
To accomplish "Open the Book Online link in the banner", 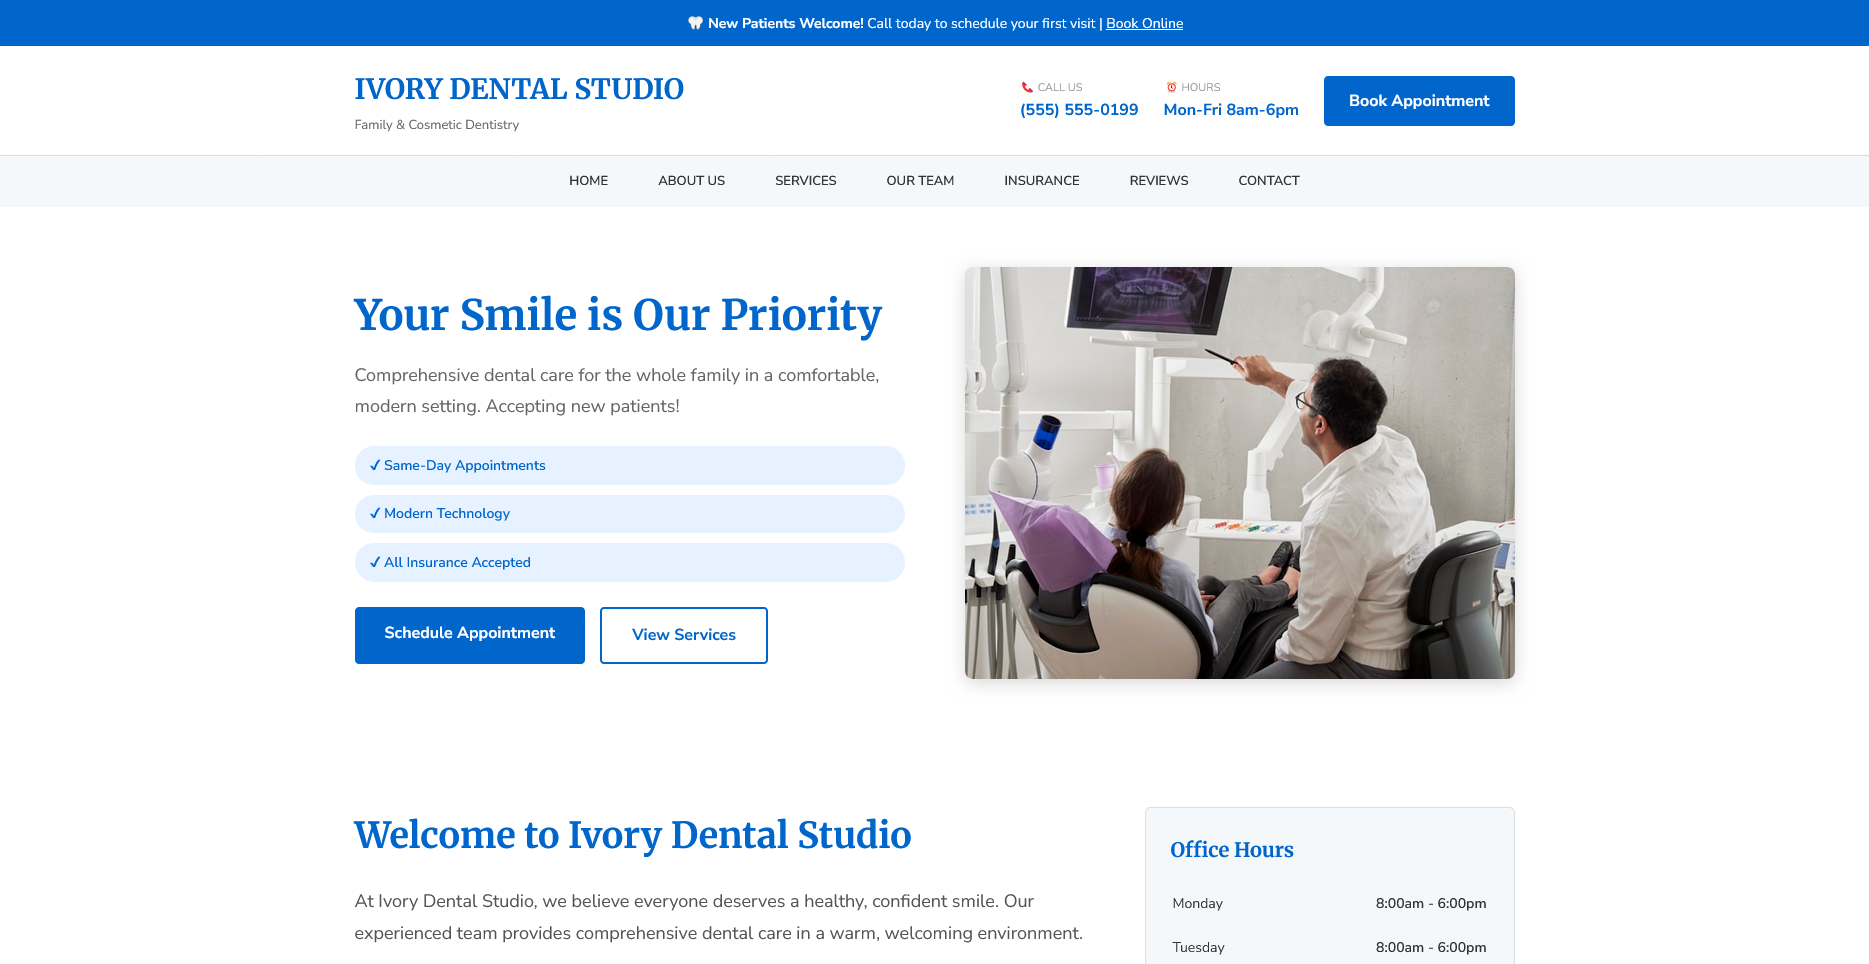I will [x=1144, y=23].
